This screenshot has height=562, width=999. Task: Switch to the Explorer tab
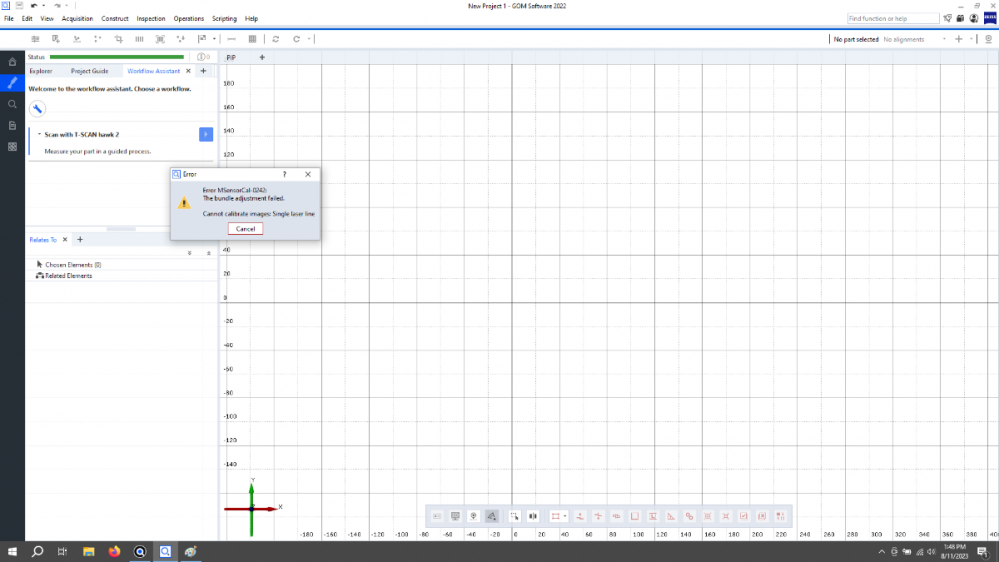(x=41, y=71)
